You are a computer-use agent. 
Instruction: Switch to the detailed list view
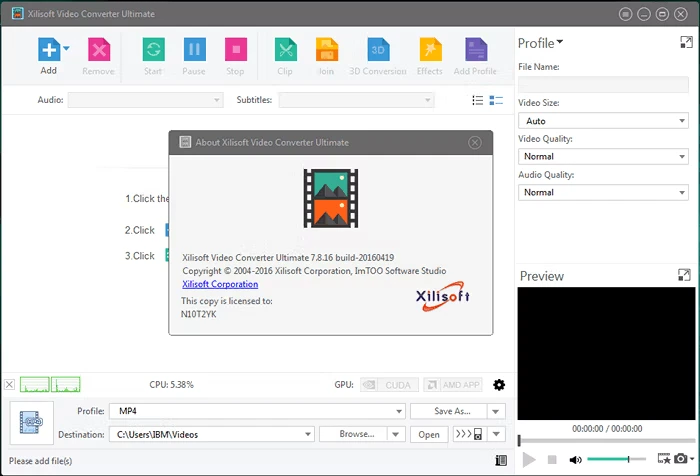(496, 100)
